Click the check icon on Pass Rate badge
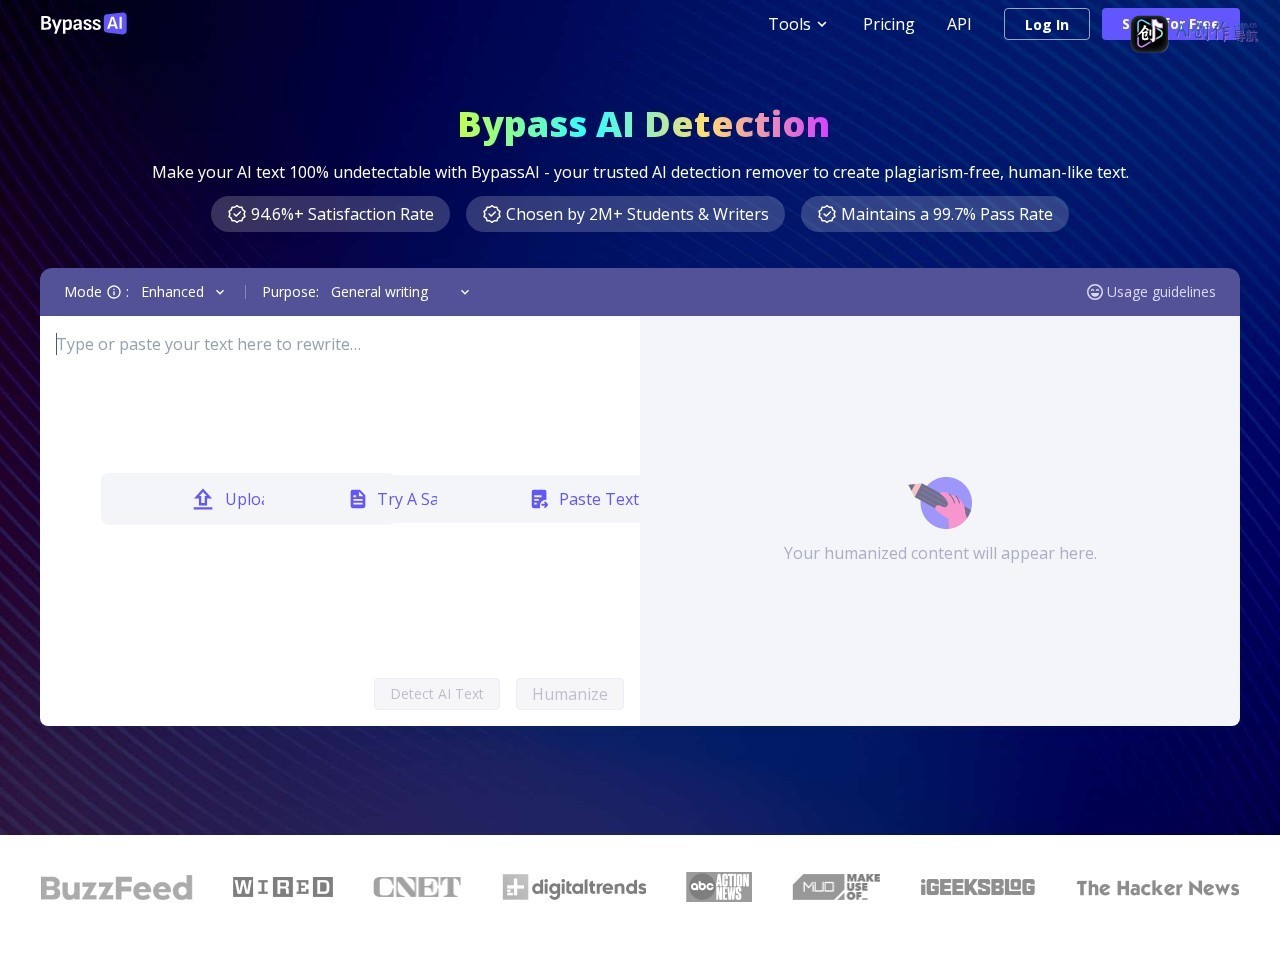This screenshot has height=960, width=1280. (827, 214)
